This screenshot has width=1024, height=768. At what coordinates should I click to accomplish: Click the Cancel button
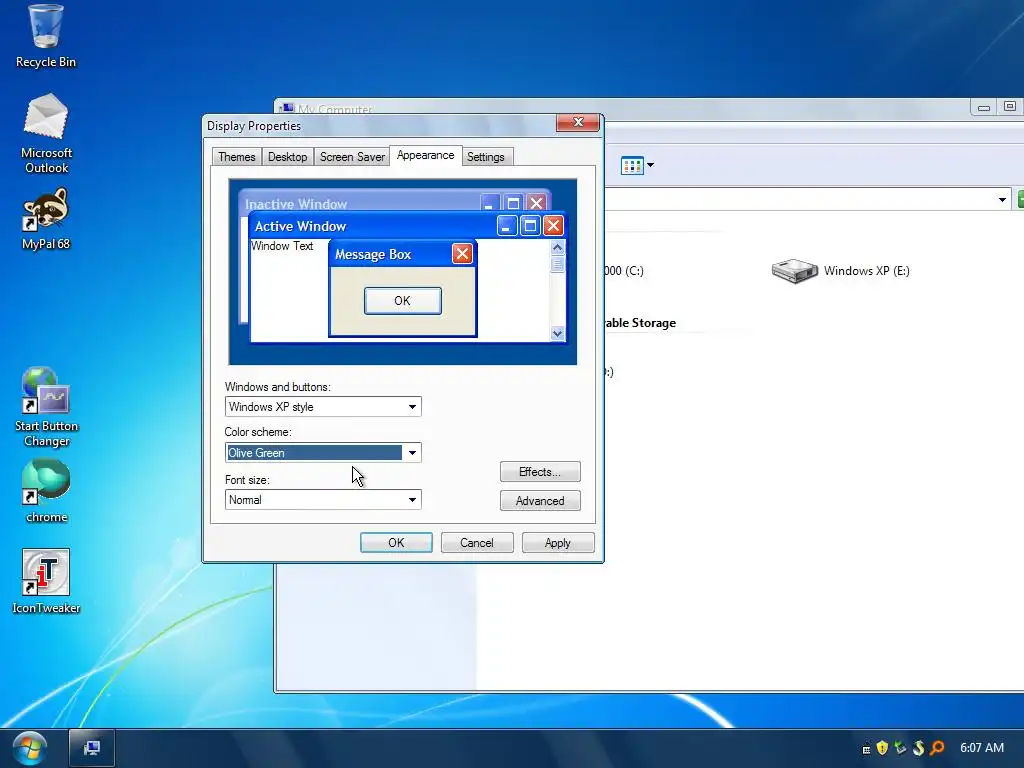[477, 543]
